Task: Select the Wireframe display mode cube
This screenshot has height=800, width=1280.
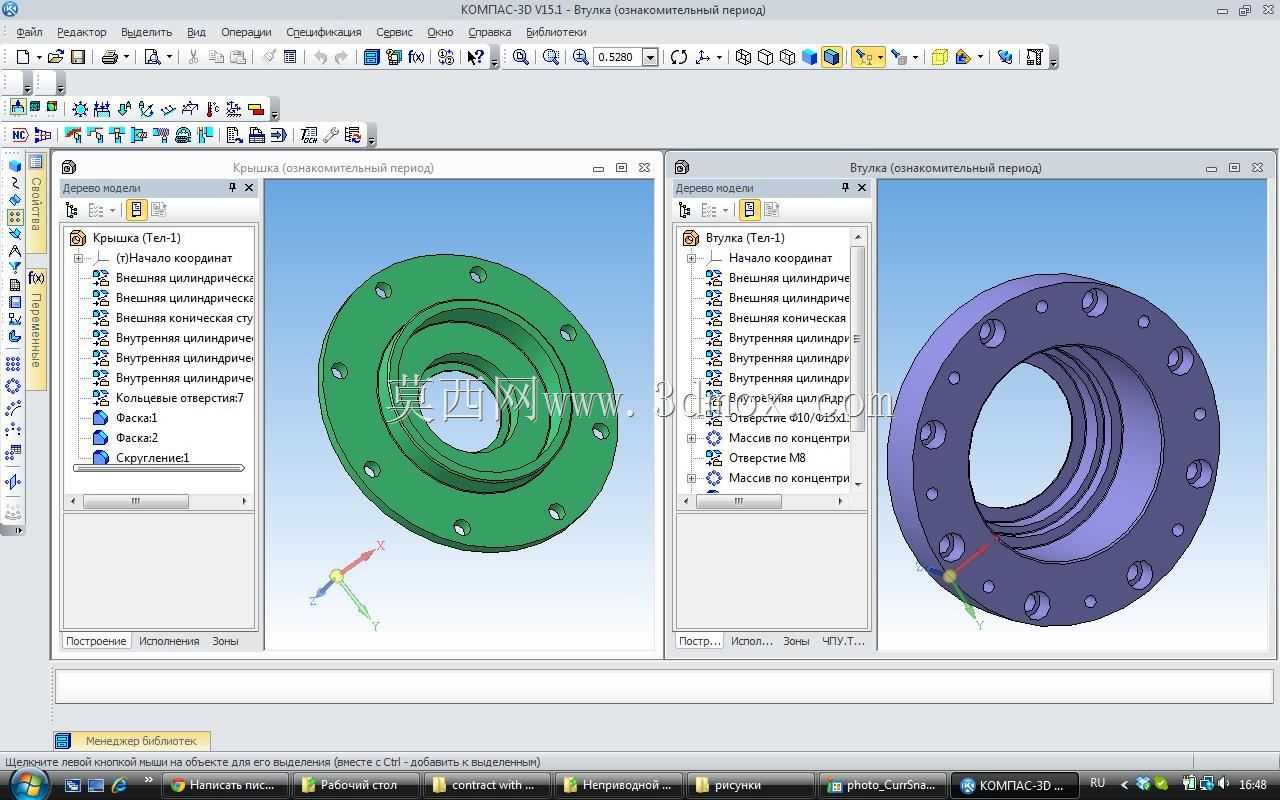Action: point(743,57)
